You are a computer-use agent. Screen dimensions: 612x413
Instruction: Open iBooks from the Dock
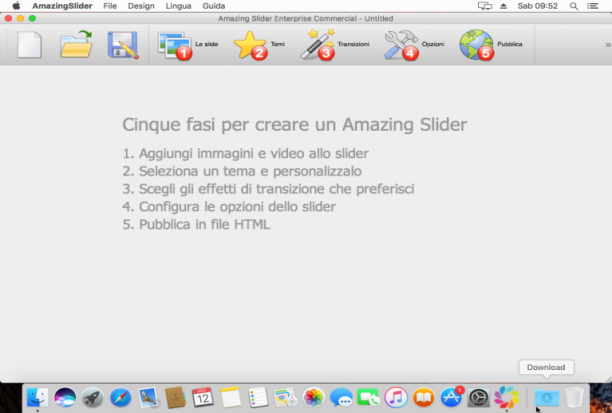click(423, 398)
